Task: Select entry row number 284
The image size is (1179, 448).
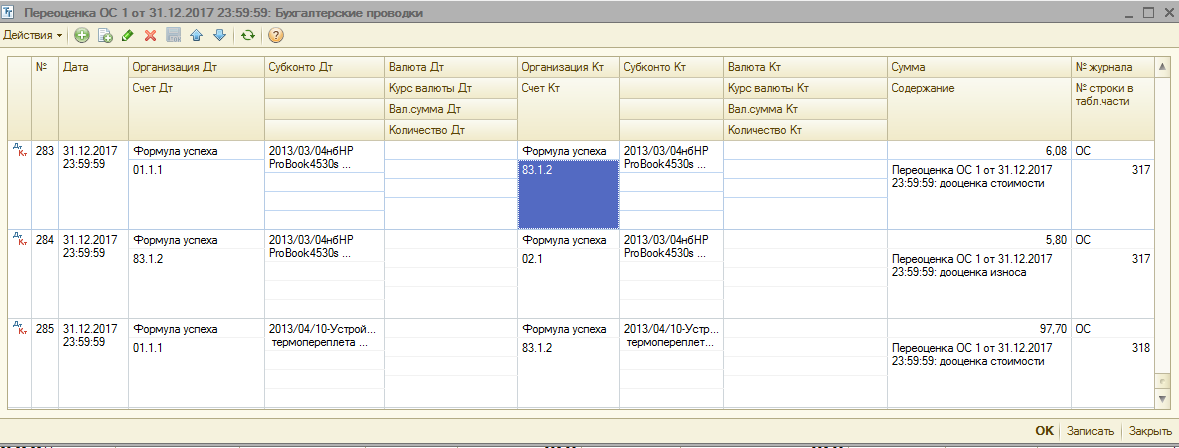Action: pyautogui.click(x=45, y=240)
